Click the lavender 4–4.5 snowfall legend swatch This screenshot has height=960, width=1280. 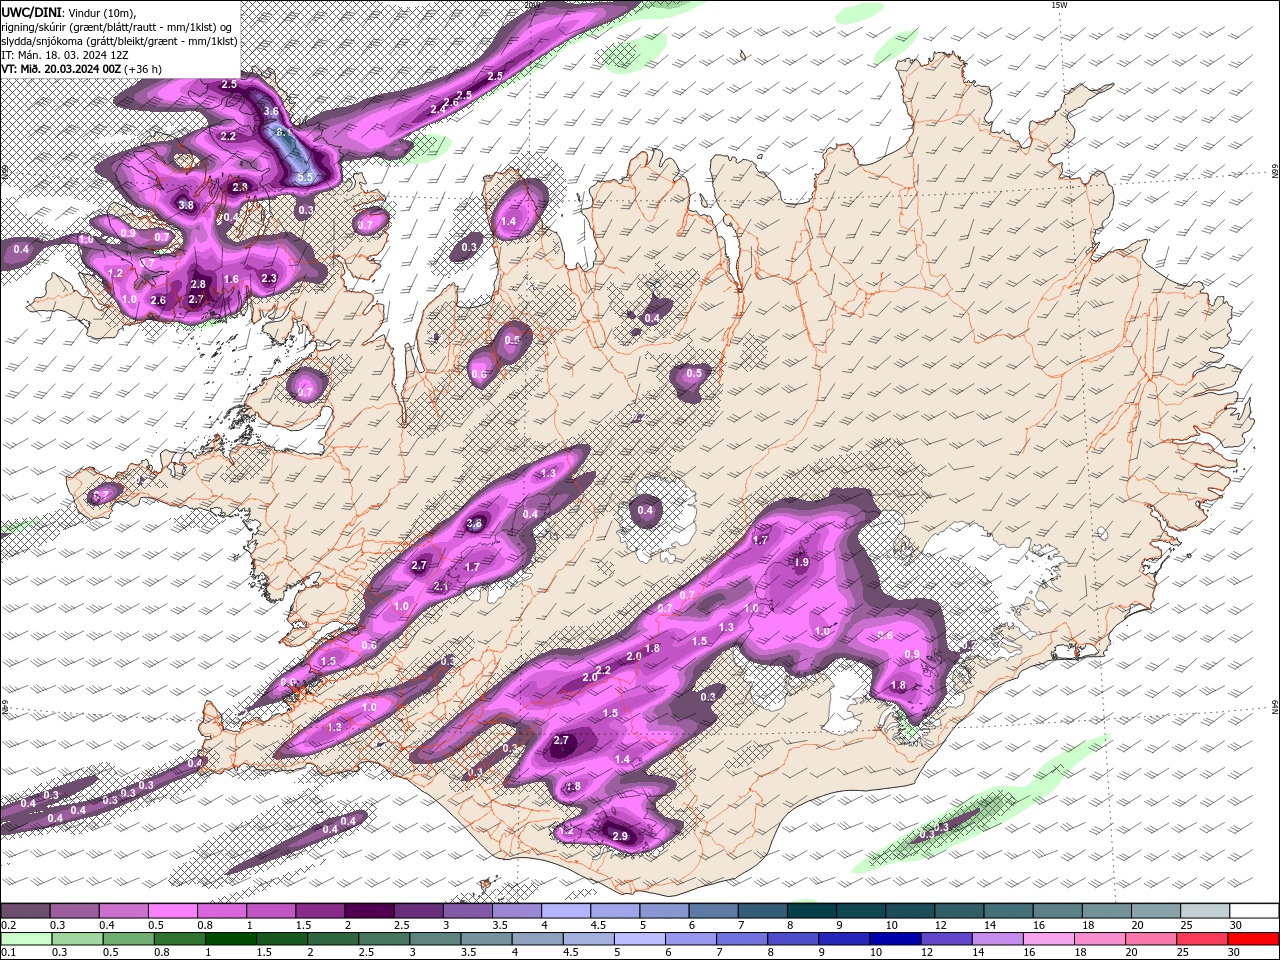(x=566, y=910)
